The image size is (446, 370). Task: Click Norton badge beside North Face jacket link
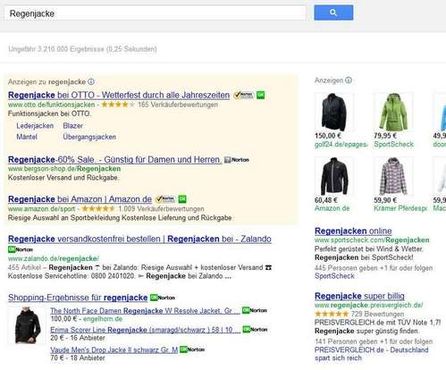[255, 310]
